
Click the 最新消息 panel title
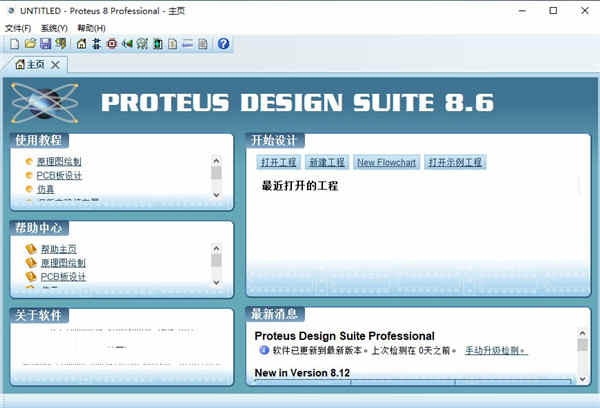coord(274,314)
